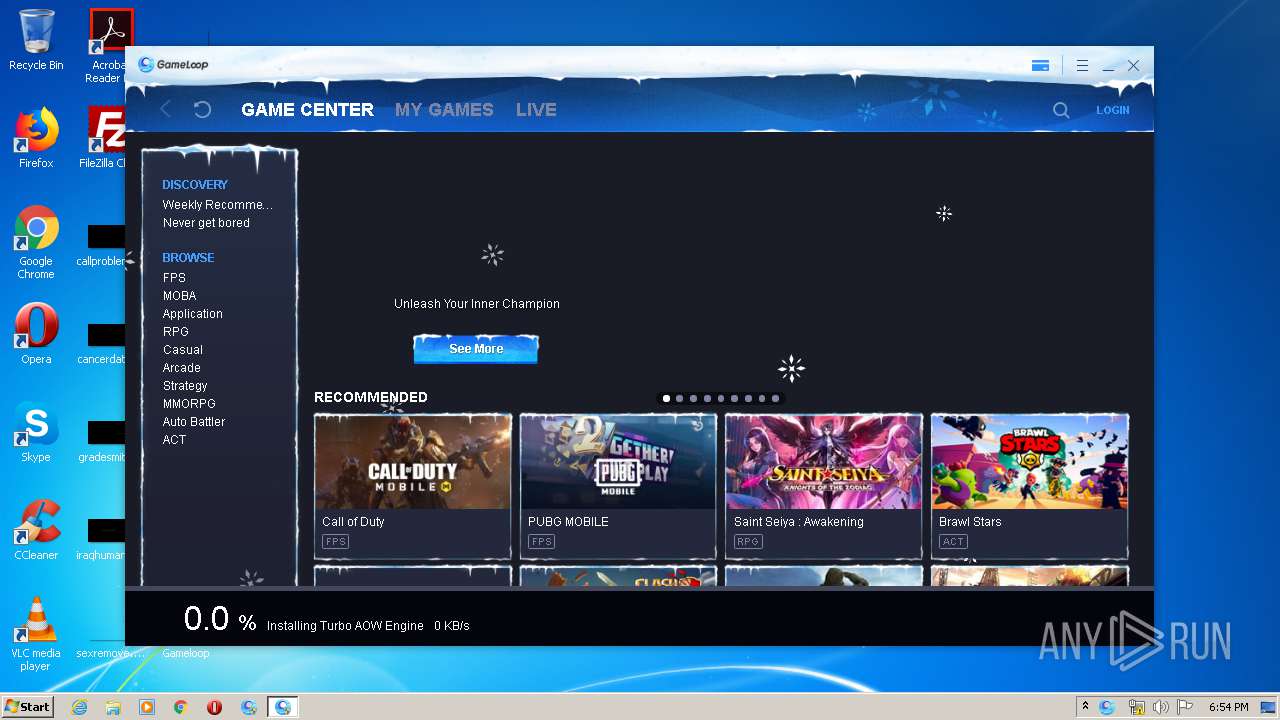This screenshot has height=720, width=1280.
Task: Click the Installing Turbo AOW Engine status
Action: [345, 626]
